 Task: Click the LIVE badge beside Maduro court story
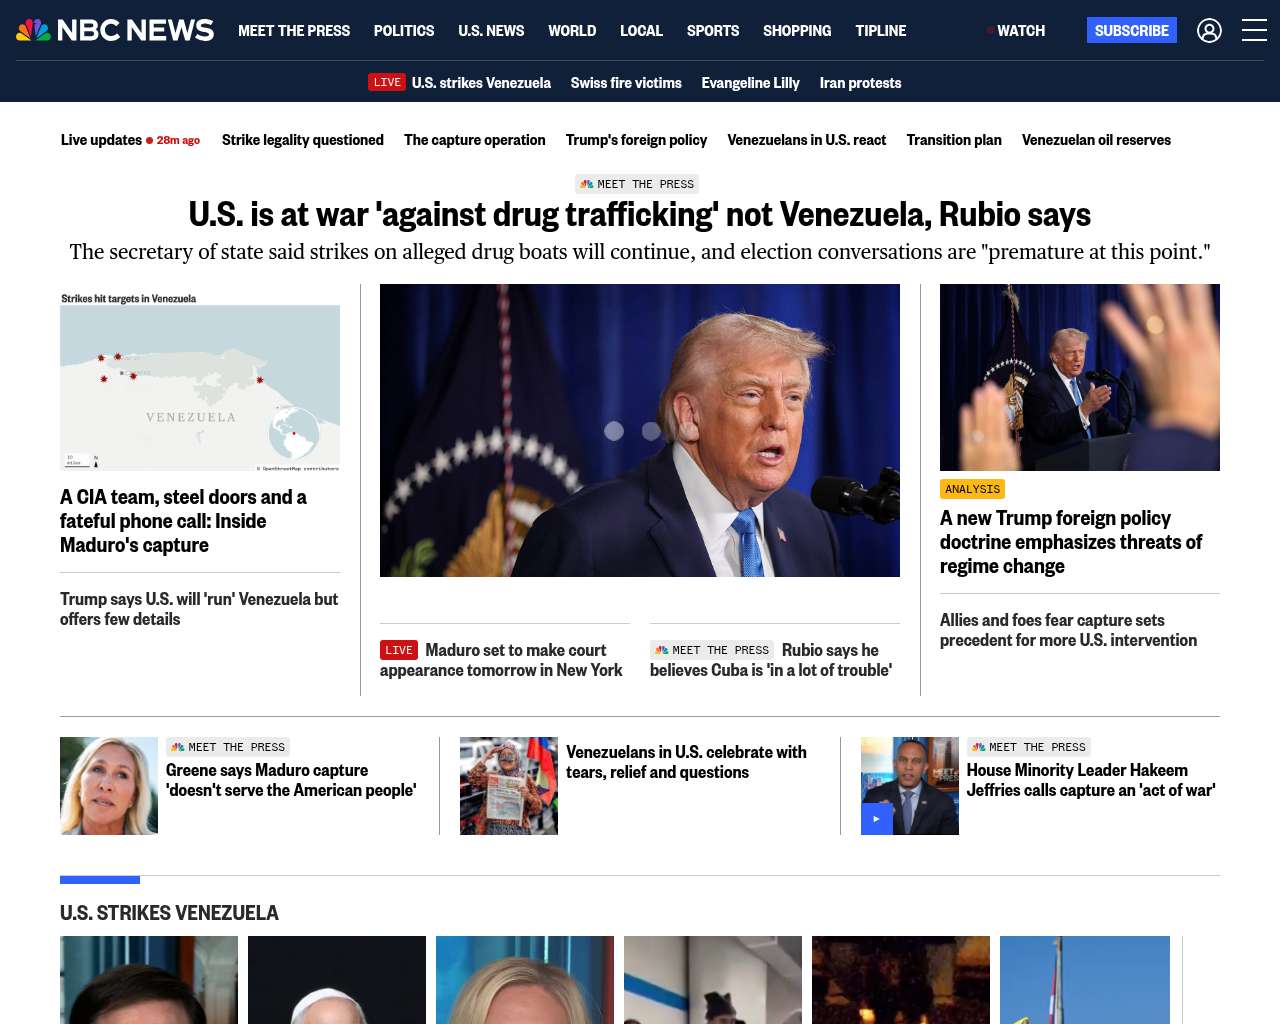pos(399,650)
